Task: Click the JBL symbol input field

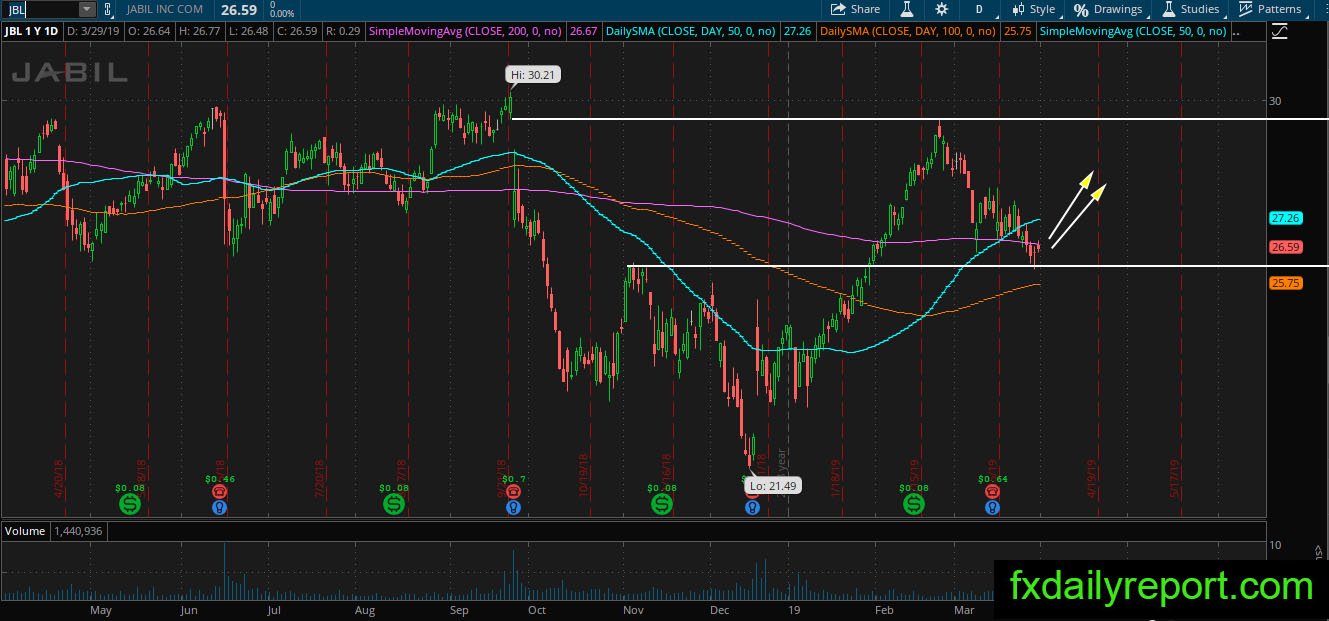Action: point(39,9)
